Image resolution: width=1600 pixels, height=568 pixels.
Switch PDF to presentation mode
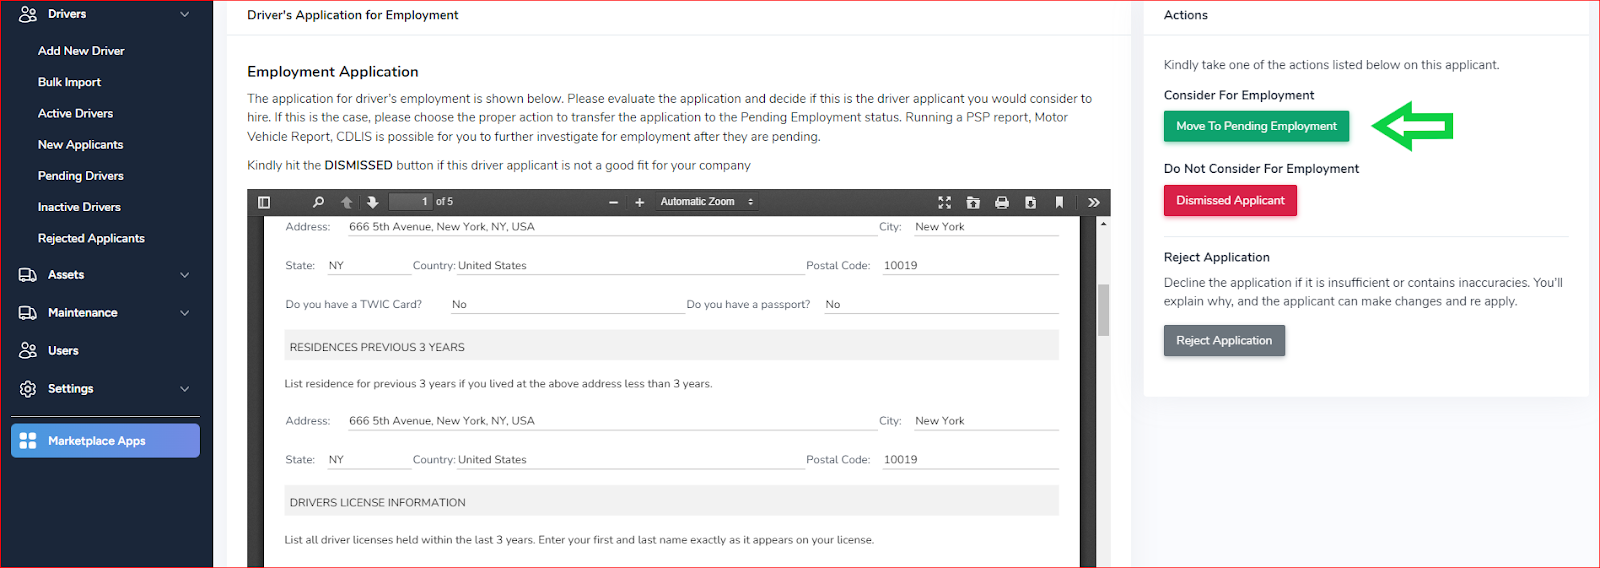(944, 202)
